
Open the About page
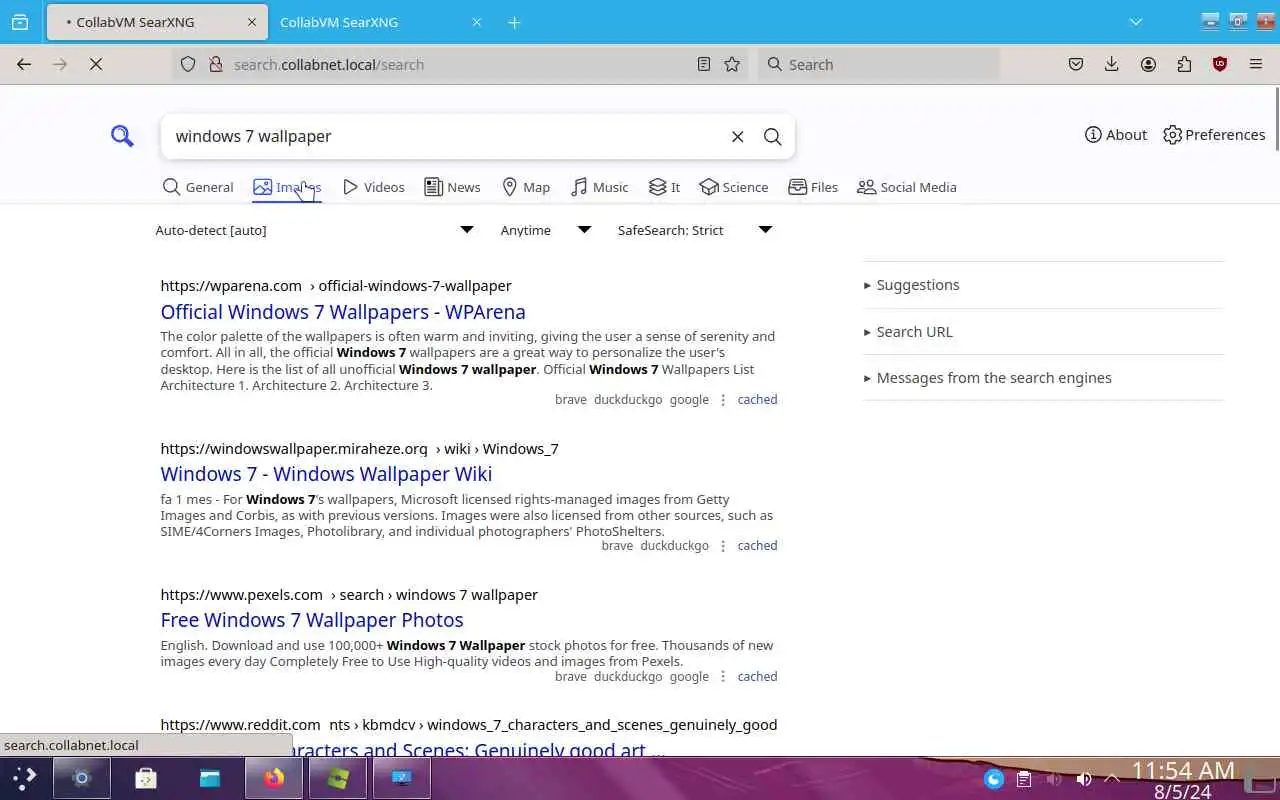click(x=1116, y=135)
